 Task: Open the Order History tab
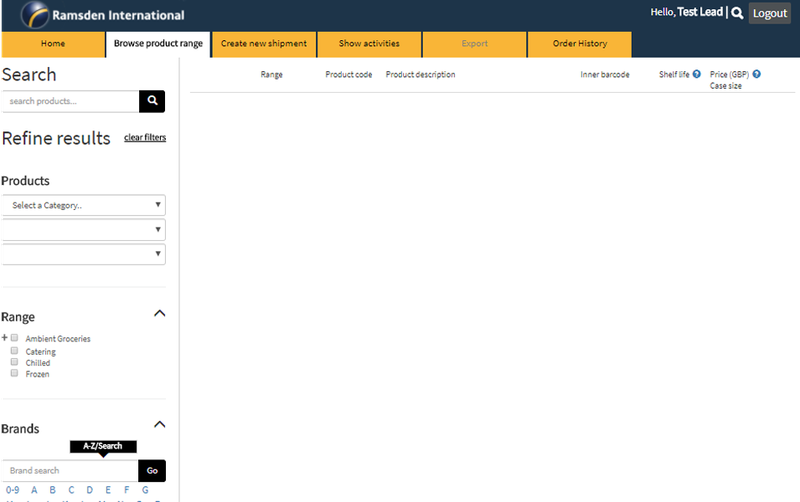coord(580,44)
